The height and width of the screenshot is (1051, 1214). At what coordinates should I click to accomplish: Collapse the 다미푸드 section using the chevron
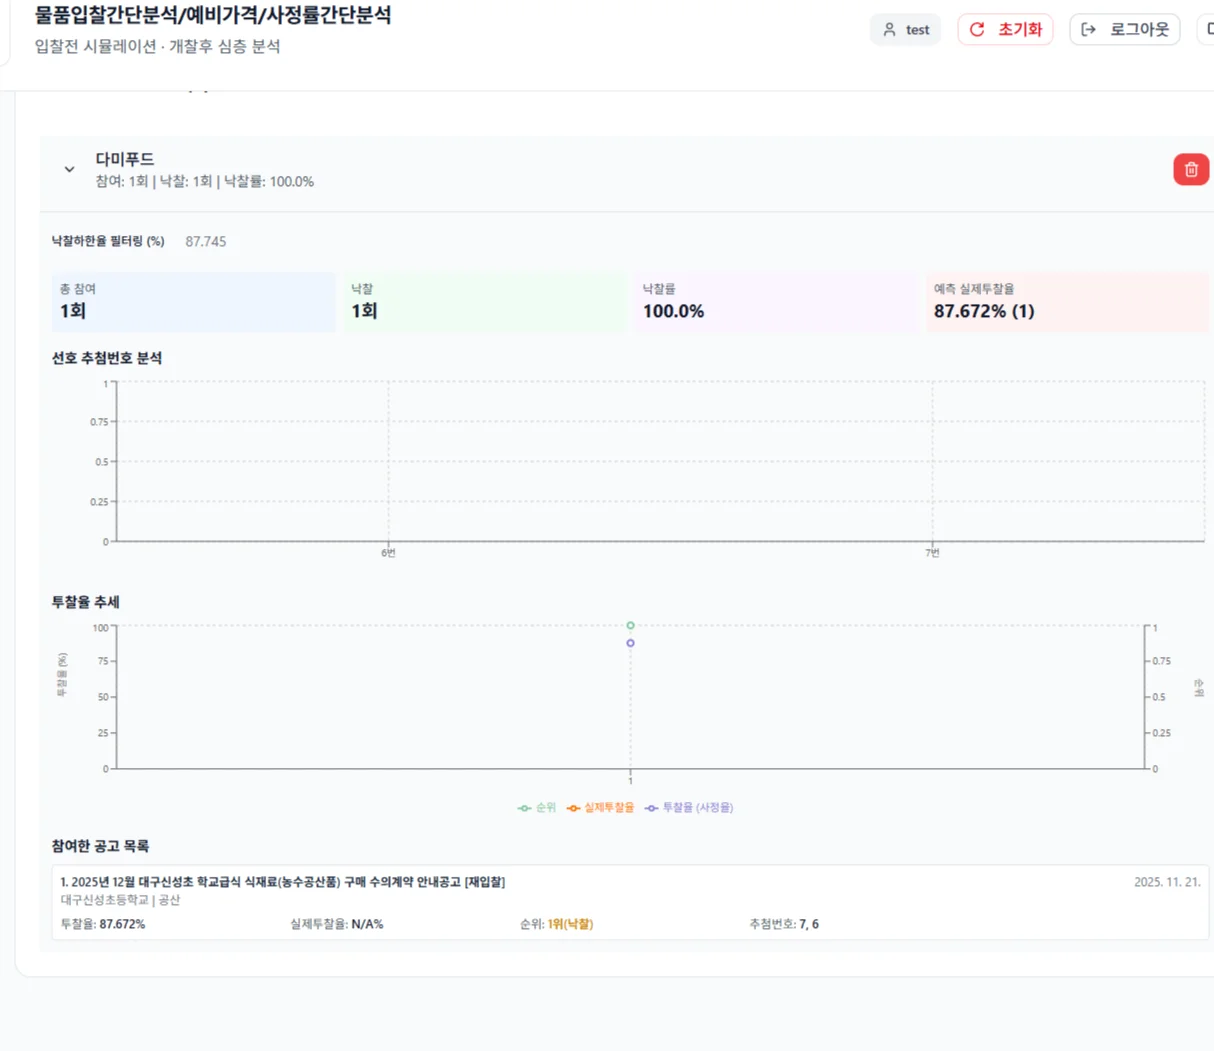(69, 169)
